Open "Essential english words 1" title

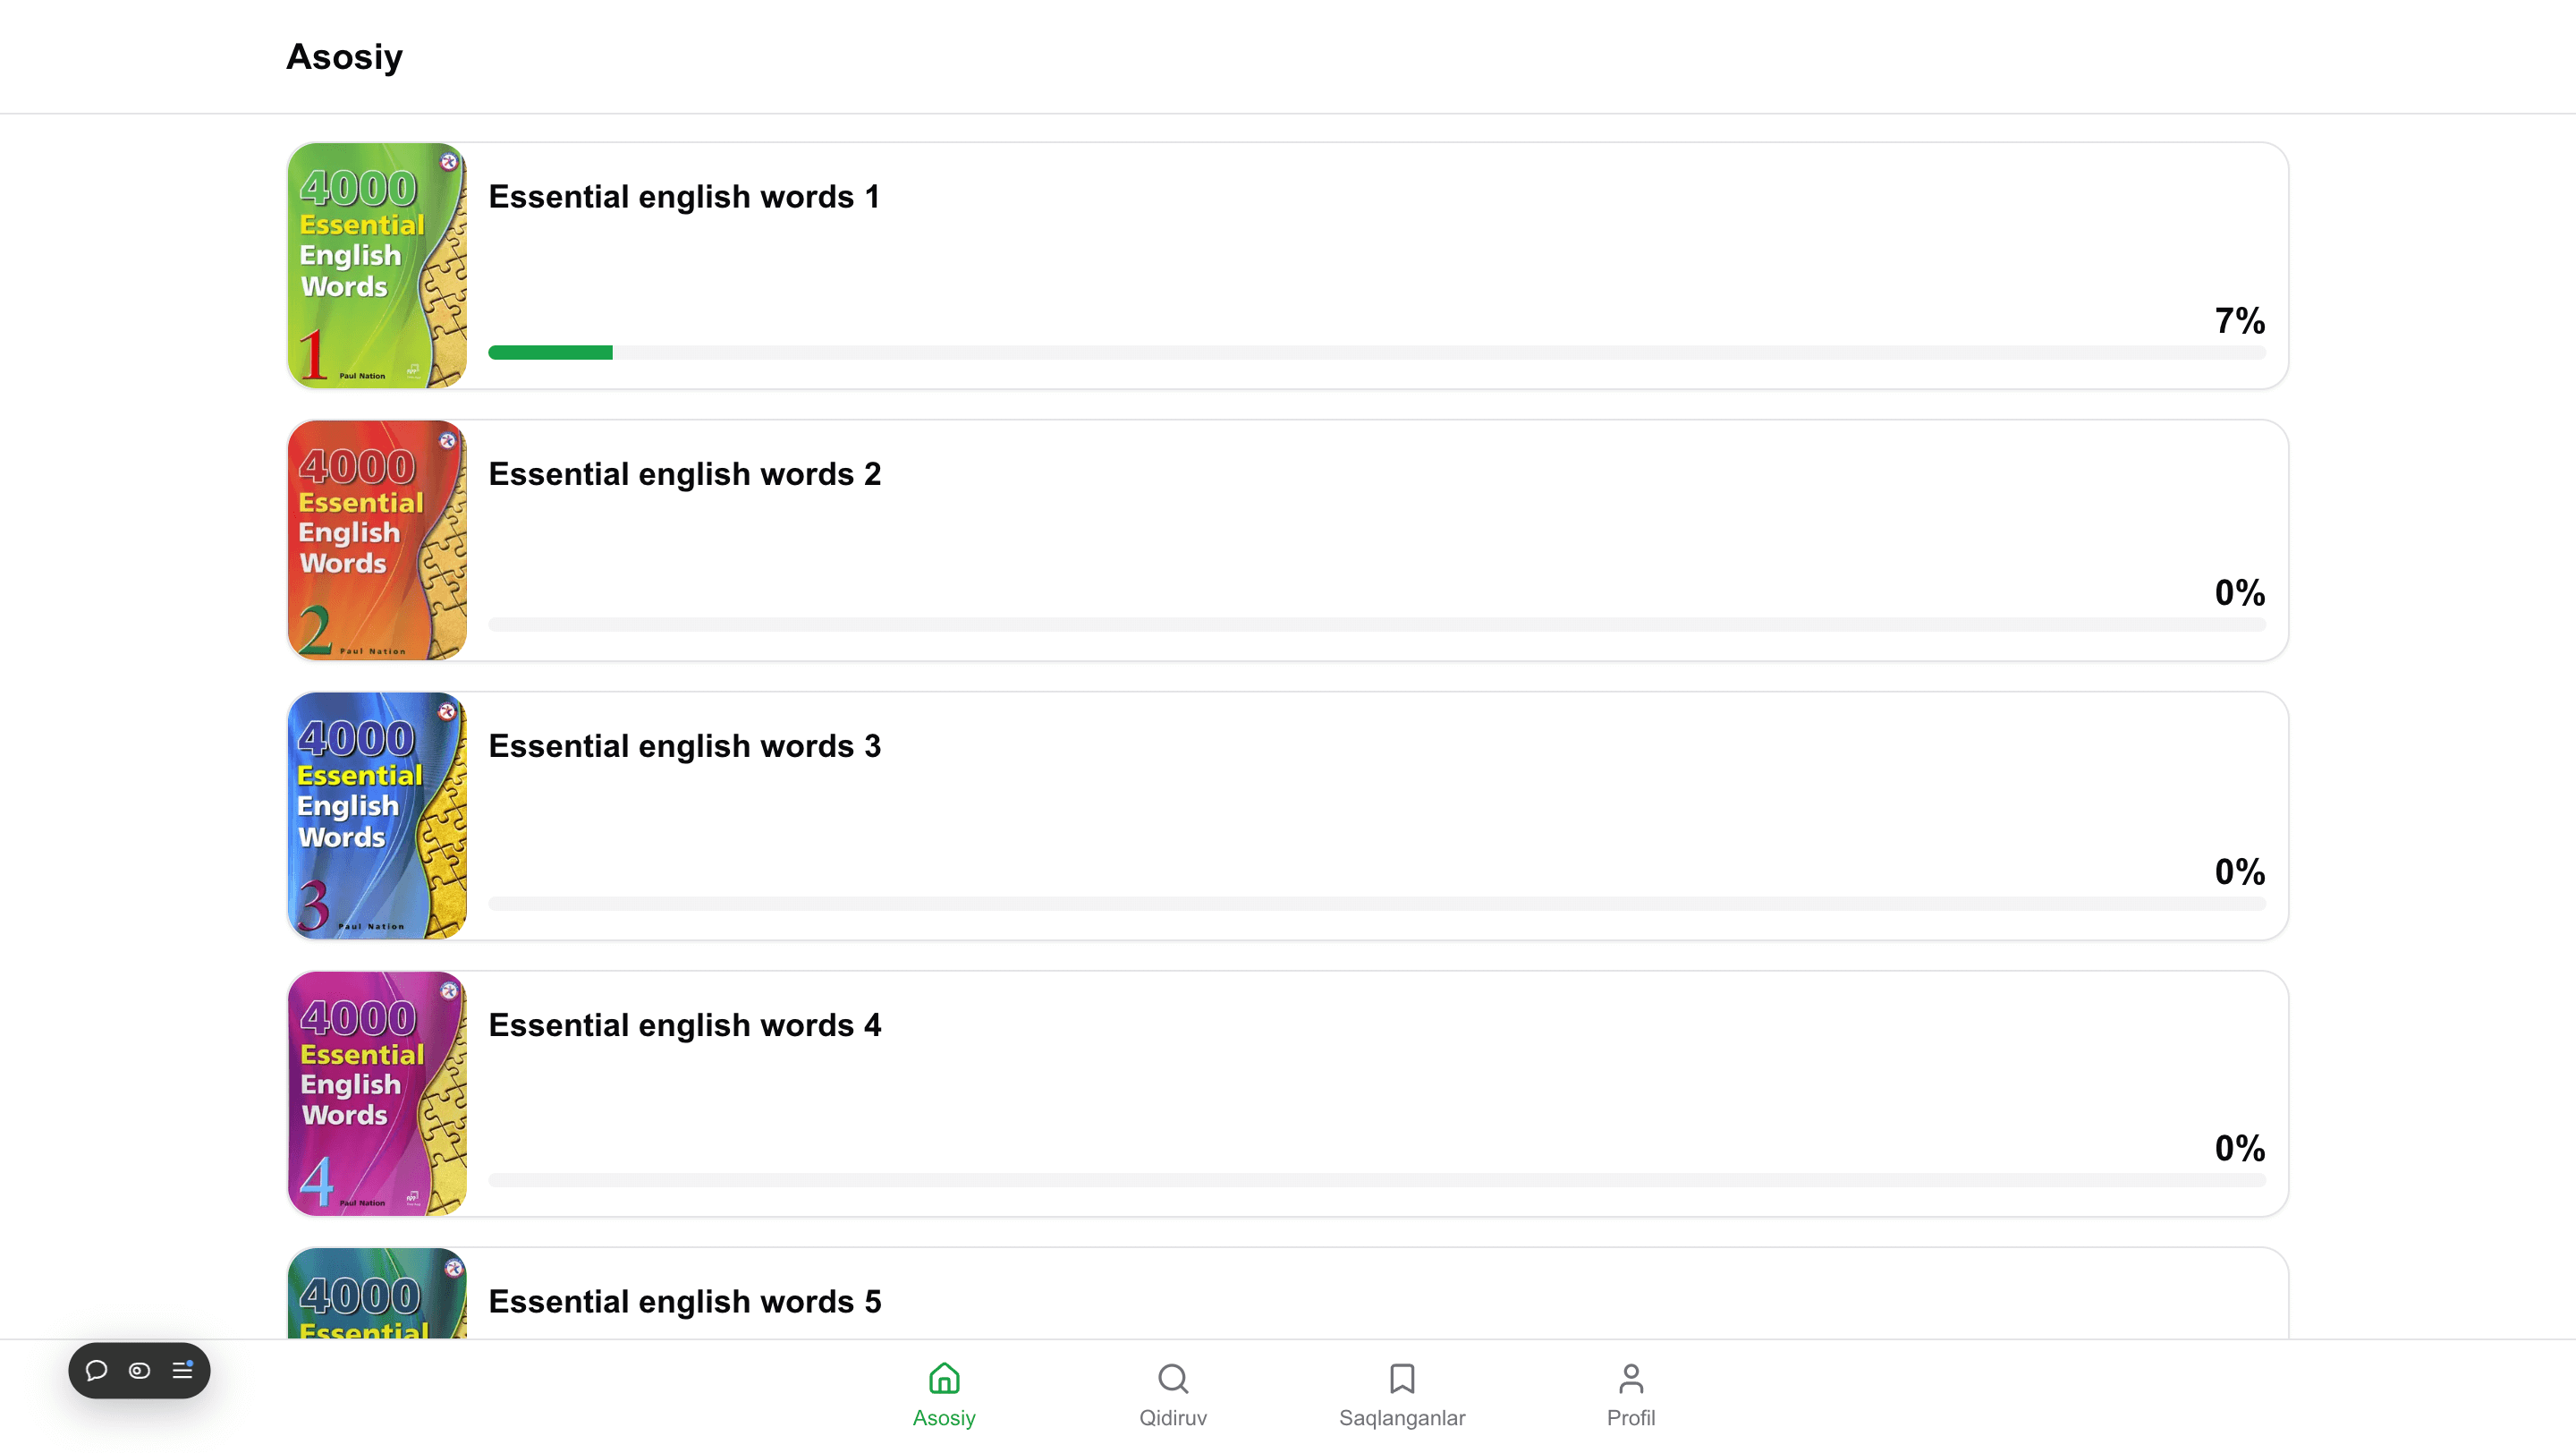[x=684, y=197]
